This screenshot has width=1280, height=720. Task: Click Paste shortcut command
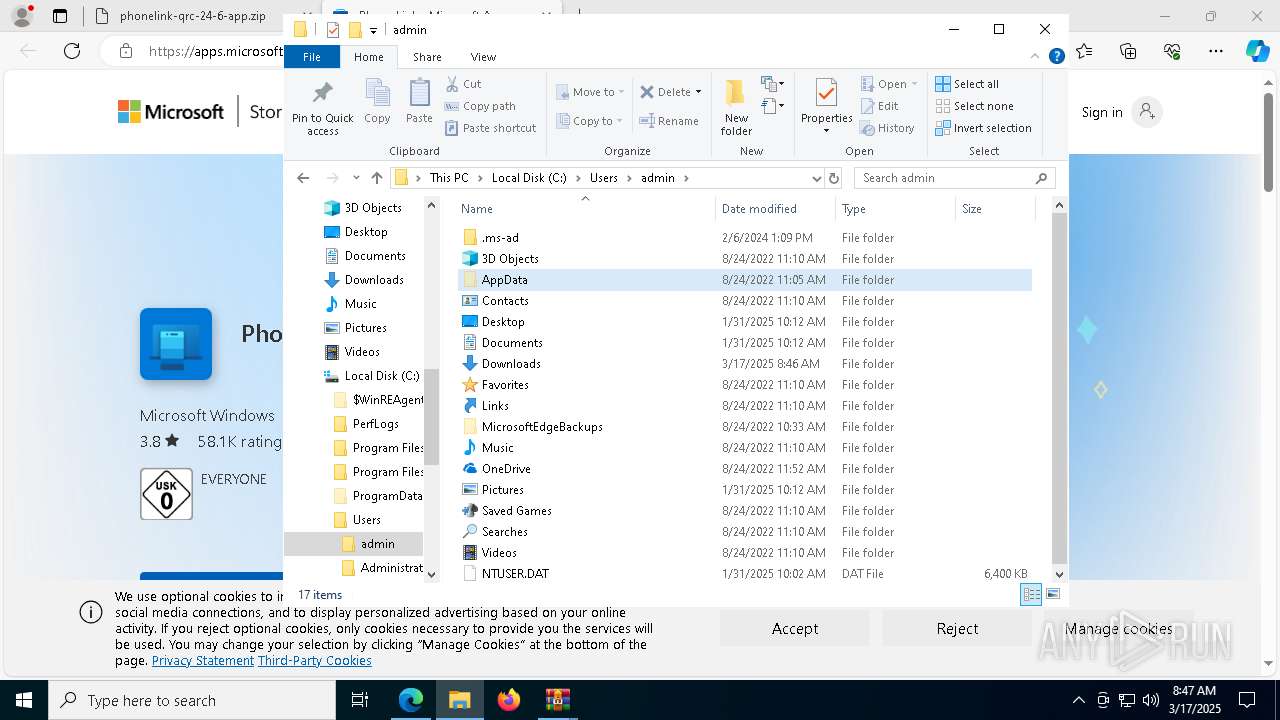coord(490,128)
